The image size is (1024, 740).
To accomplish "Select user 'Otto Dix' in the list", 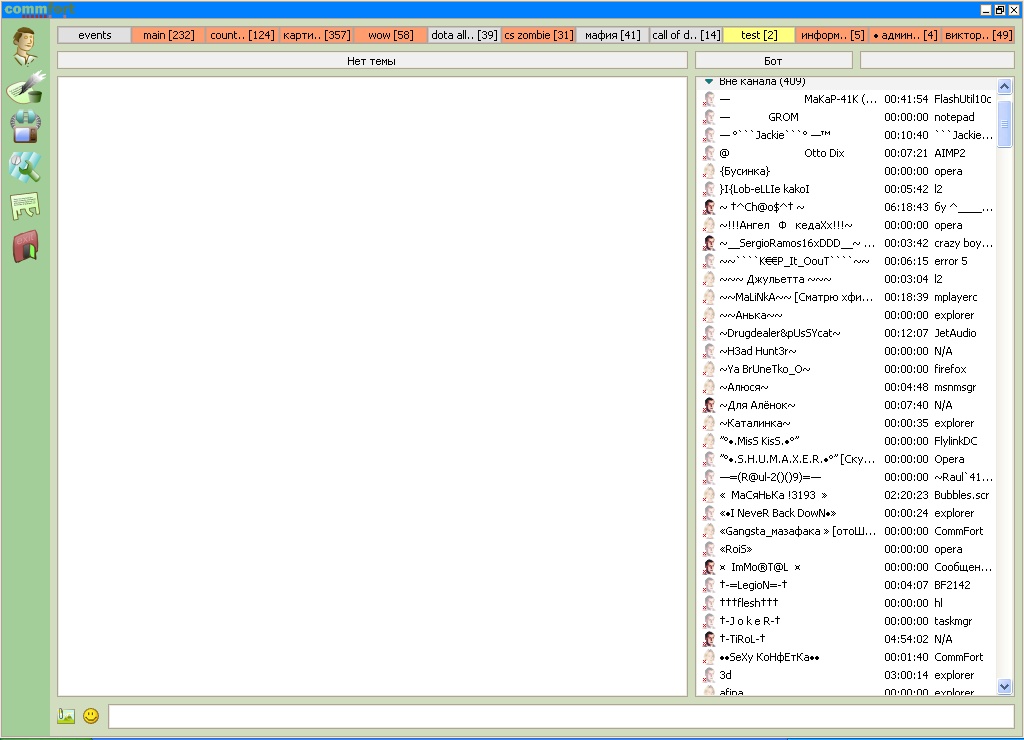I will point(823,153).
